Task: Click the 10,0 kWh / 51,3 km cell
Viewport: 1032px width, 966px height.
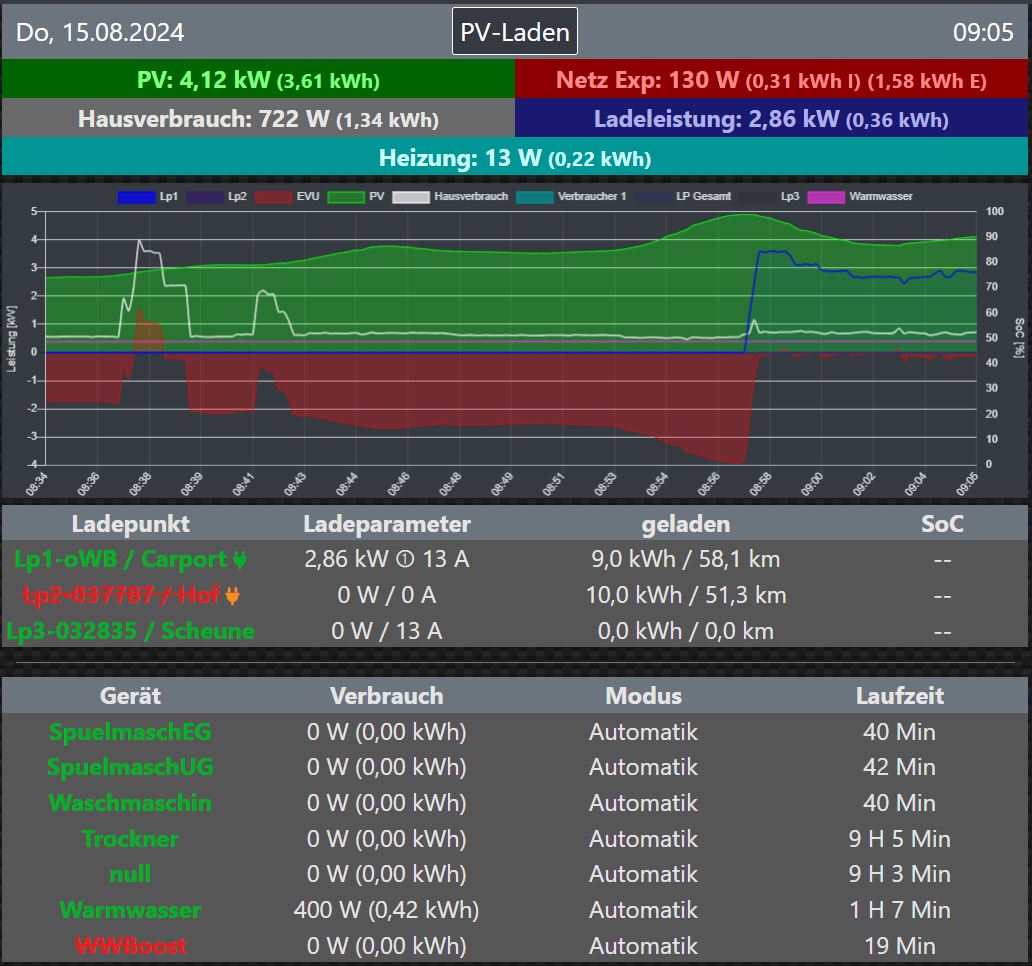Action: tap(686, 596)
